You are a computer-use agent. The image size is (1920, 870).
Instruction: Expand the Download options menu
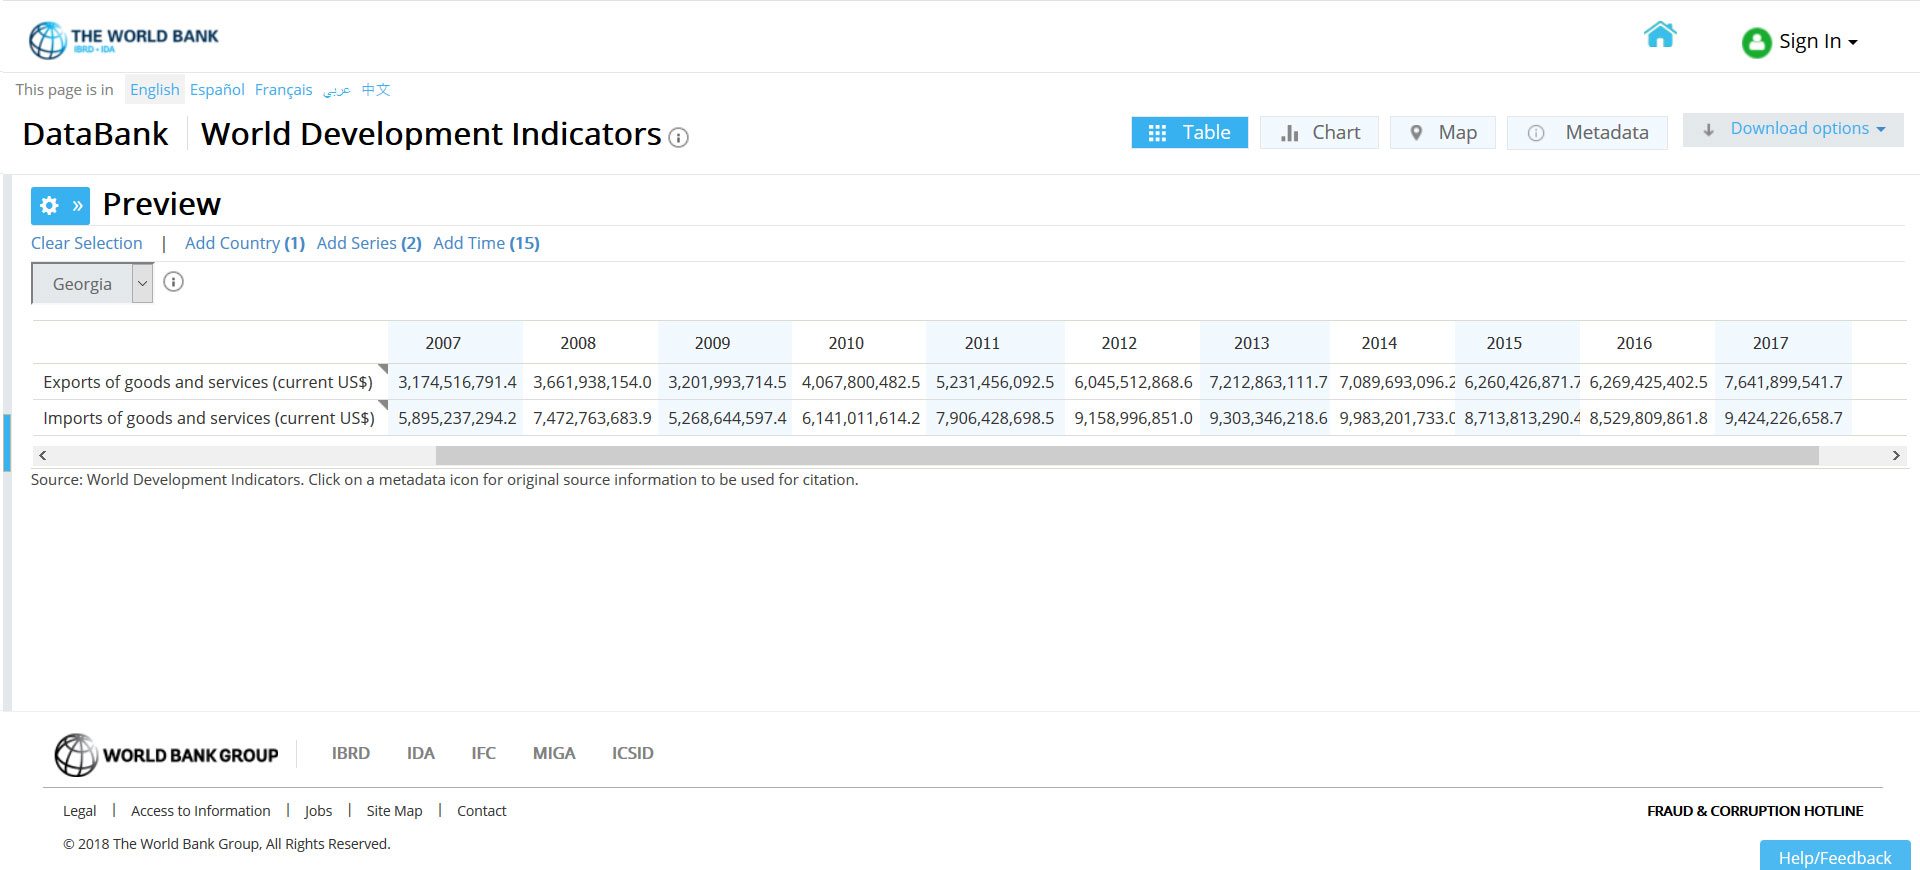tap(1793, 129)
